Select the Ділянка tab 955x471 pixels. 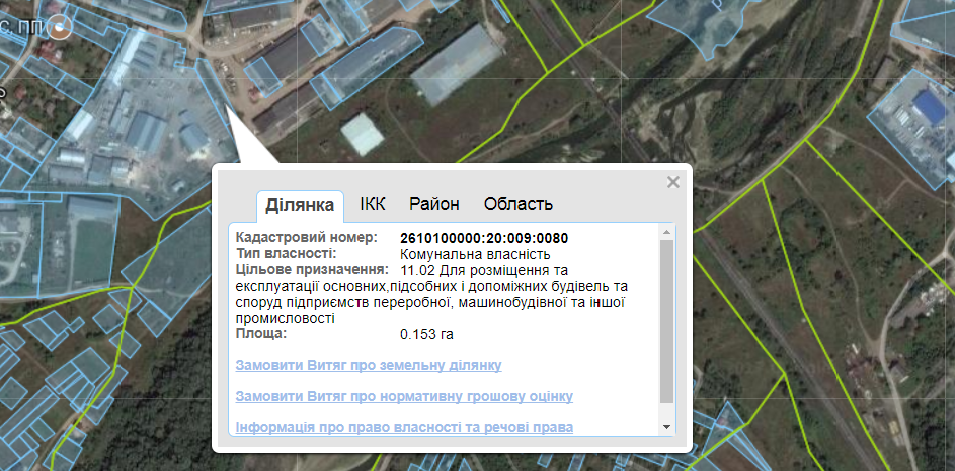[300, 206]
